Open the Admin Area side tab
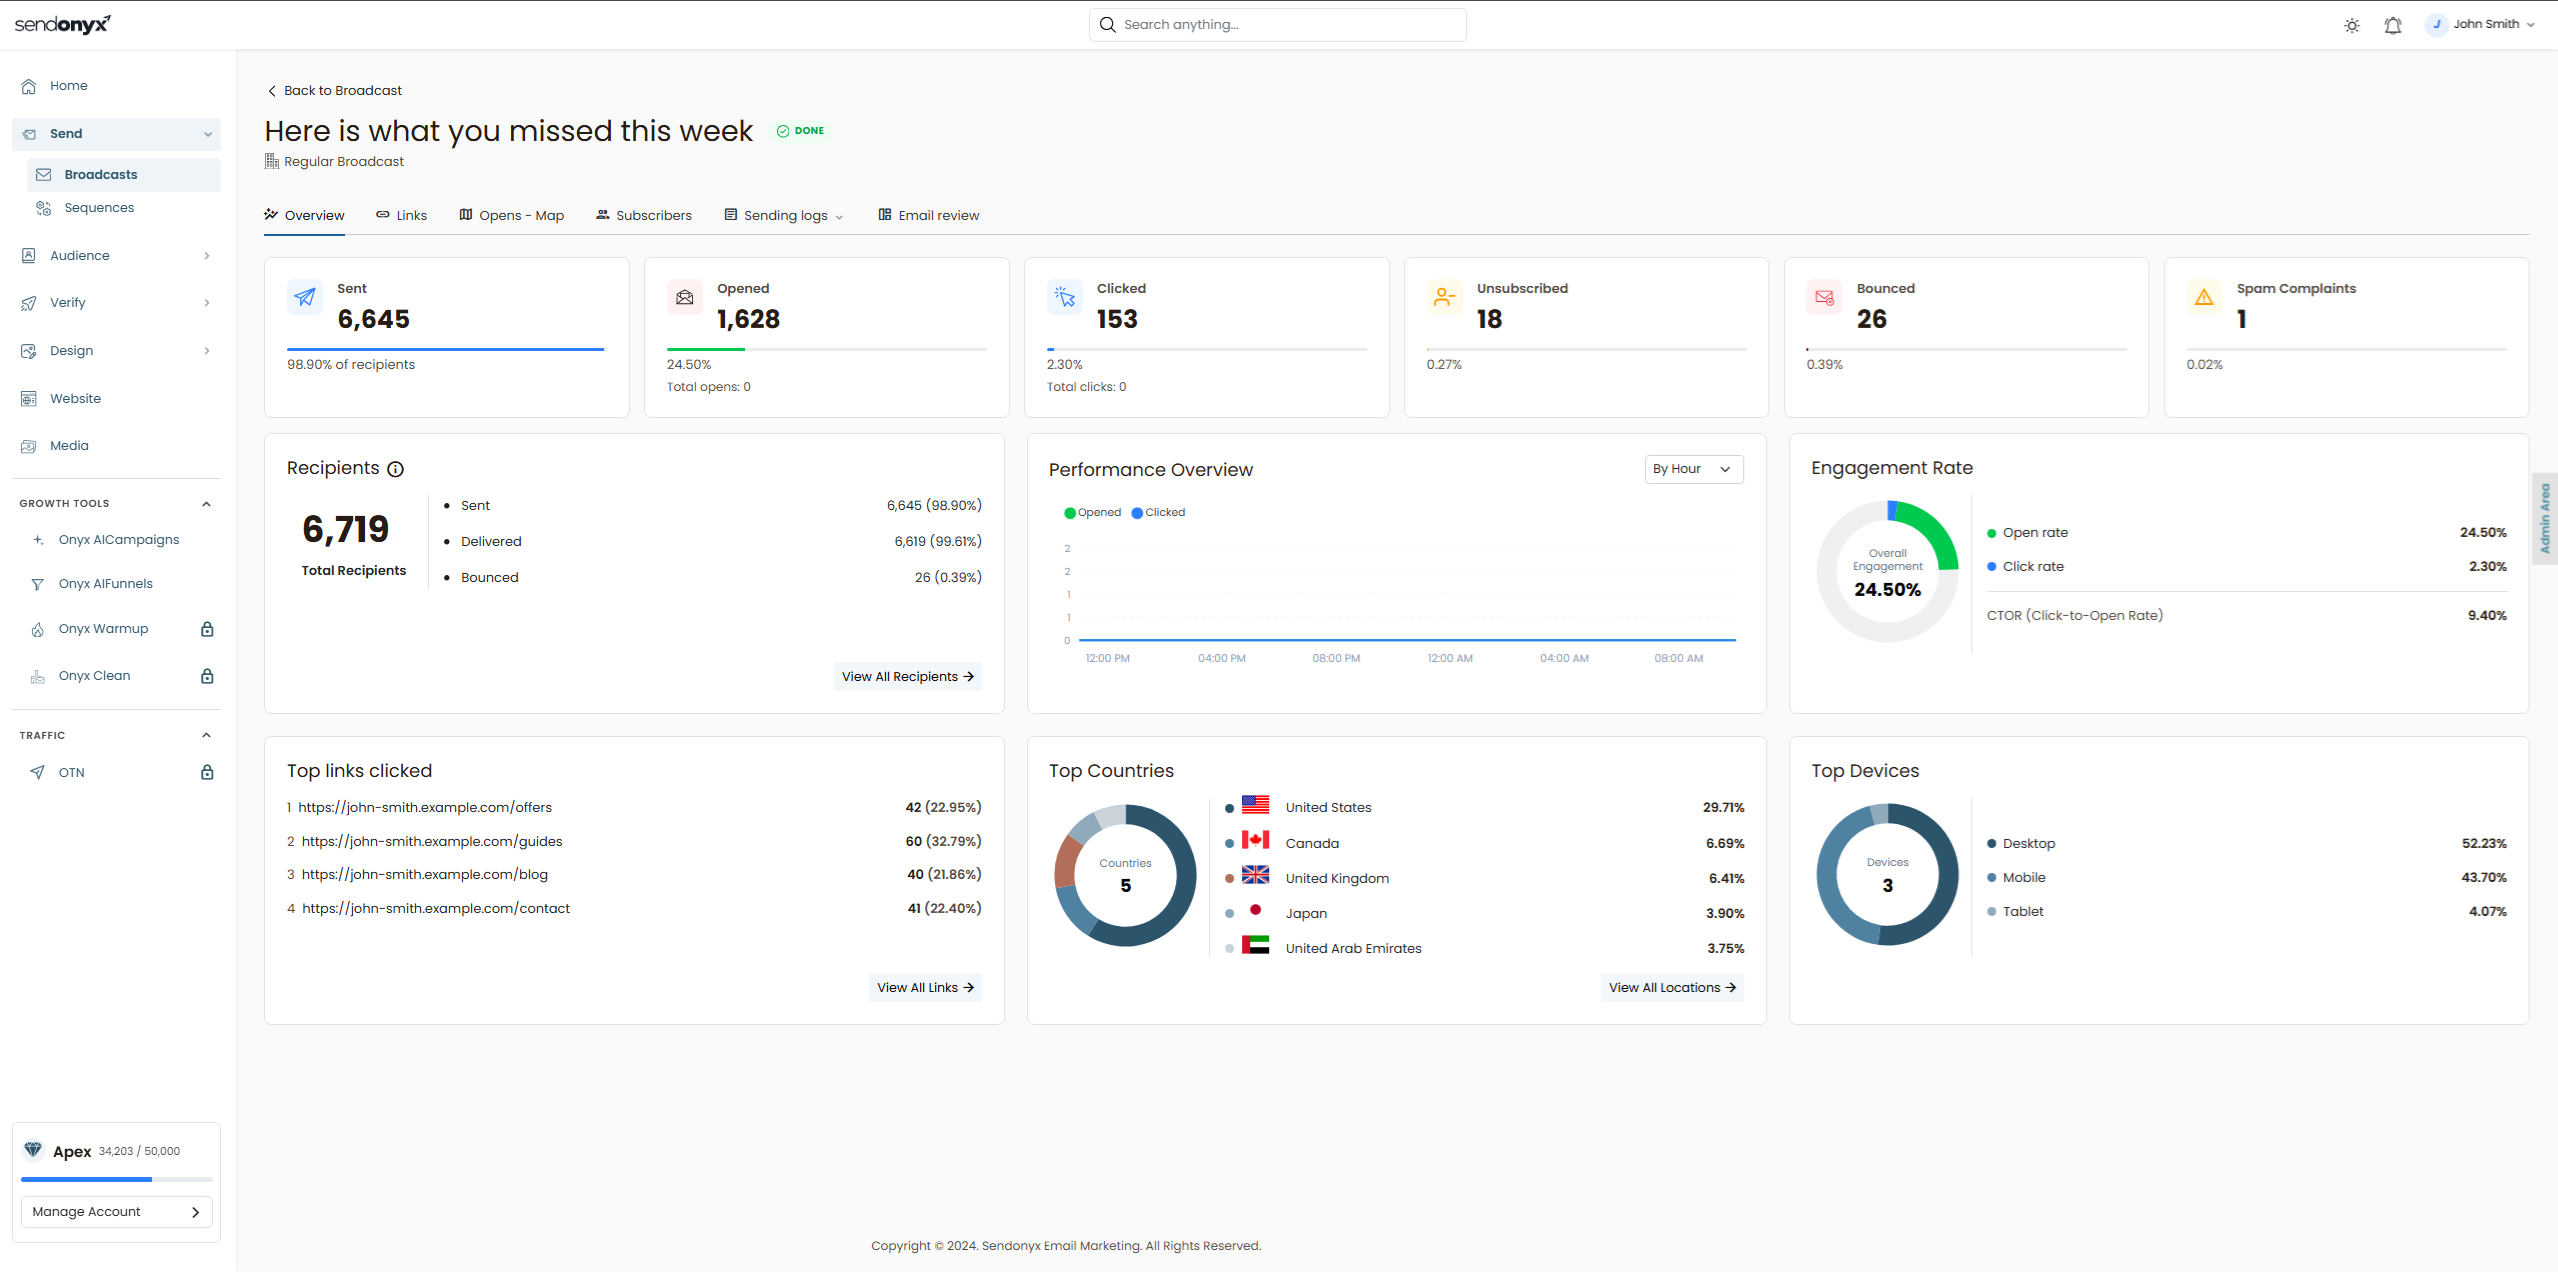 pyautogui.click(x=2545, y=518)
